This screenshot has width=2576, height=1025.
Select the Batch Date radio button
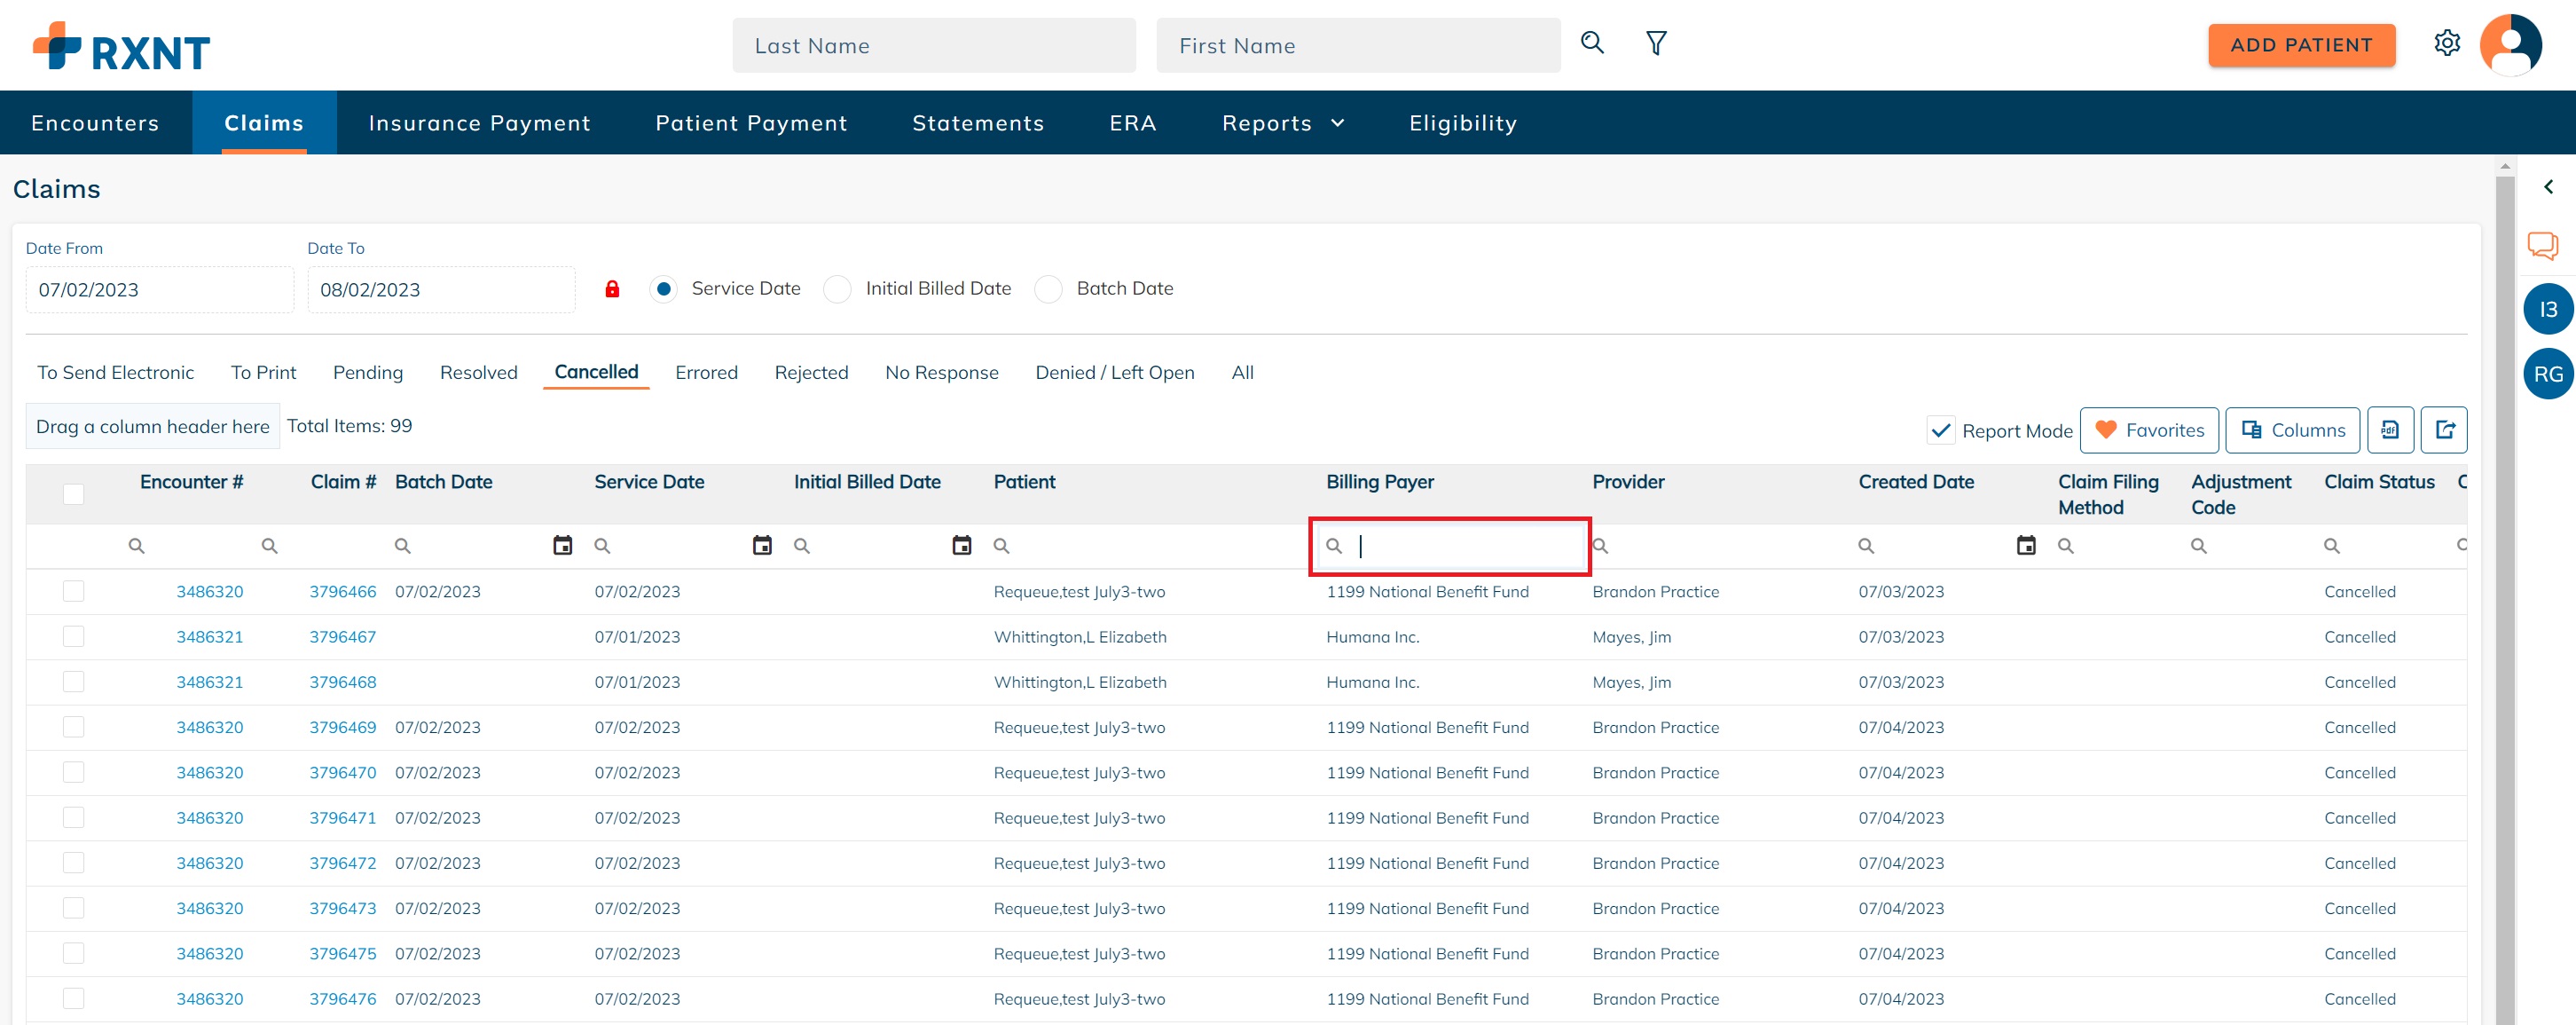click(x=1048, y=289)
